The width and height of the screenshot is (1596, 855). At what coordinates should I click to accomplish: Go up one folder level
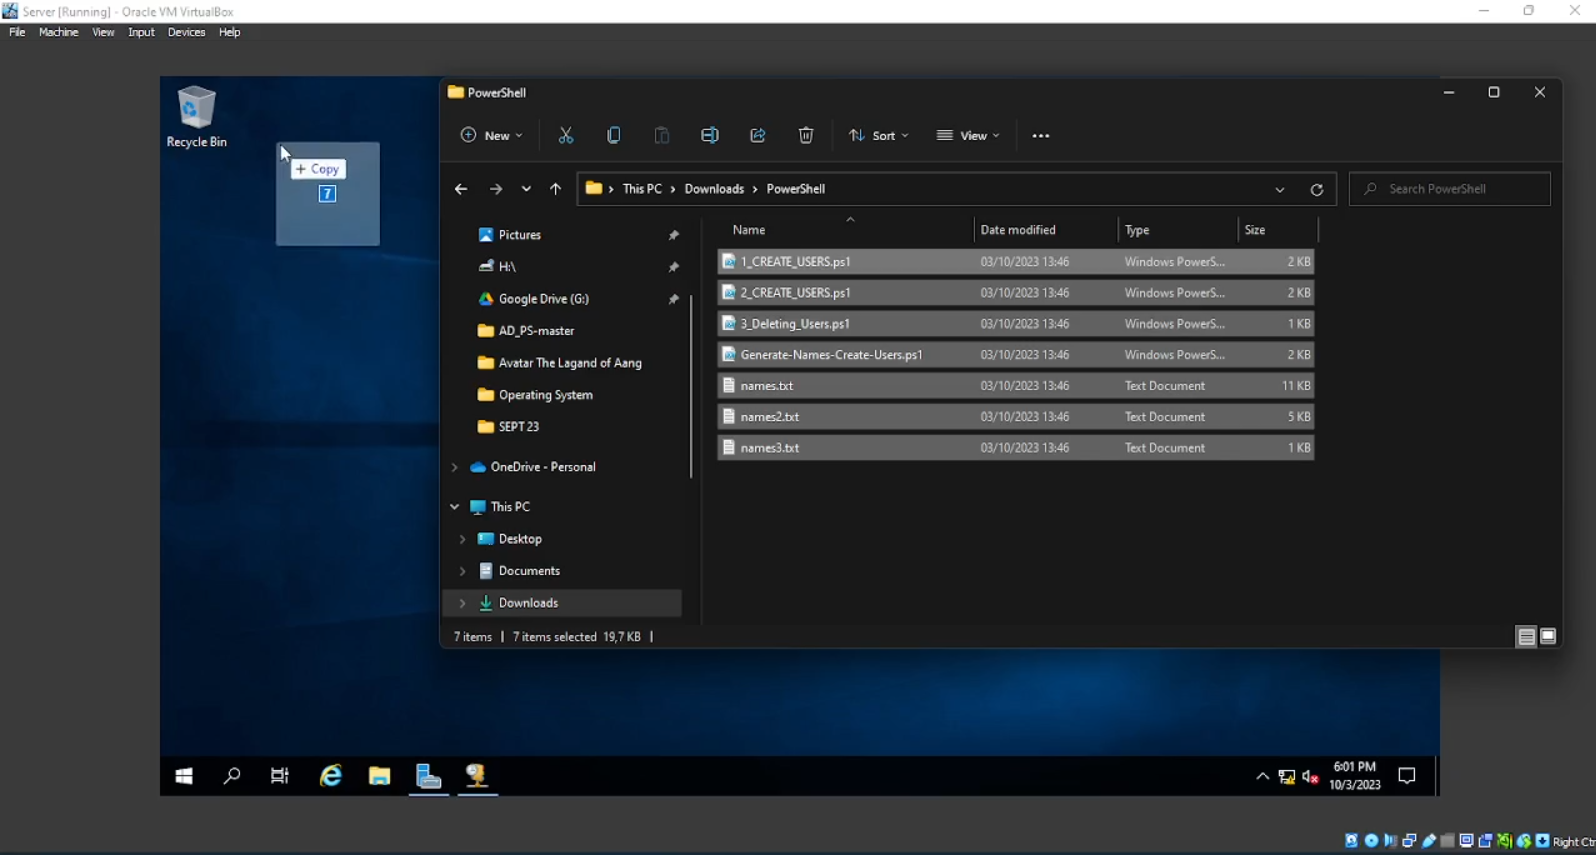[x=556, y=189]
